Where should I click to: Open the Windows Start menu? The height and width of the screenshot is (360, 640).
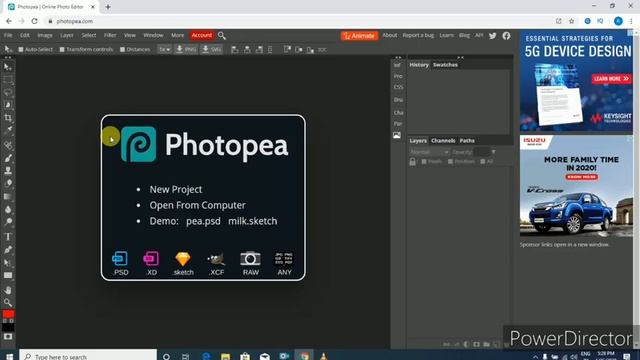tap(9, 356)
